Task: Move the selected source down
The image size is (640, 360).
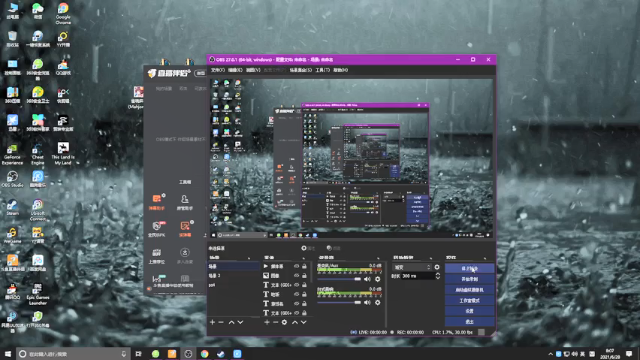Action: pos(304,322)
